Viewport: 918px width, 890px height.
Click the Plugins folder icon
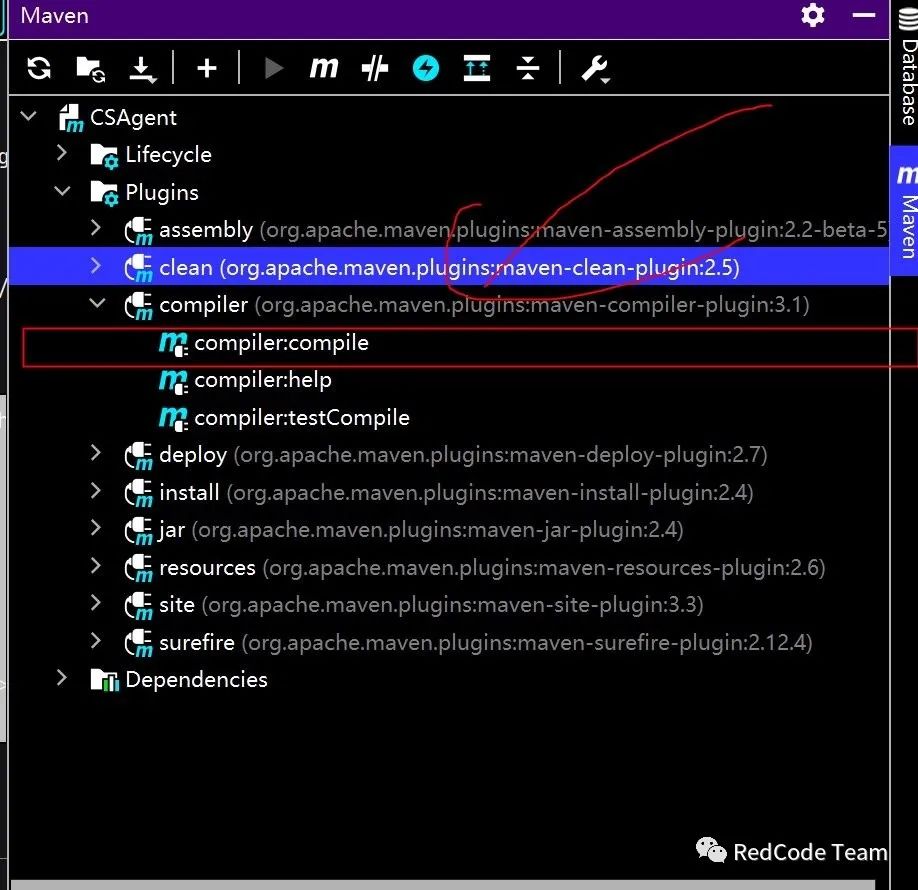tap(104, 194)
